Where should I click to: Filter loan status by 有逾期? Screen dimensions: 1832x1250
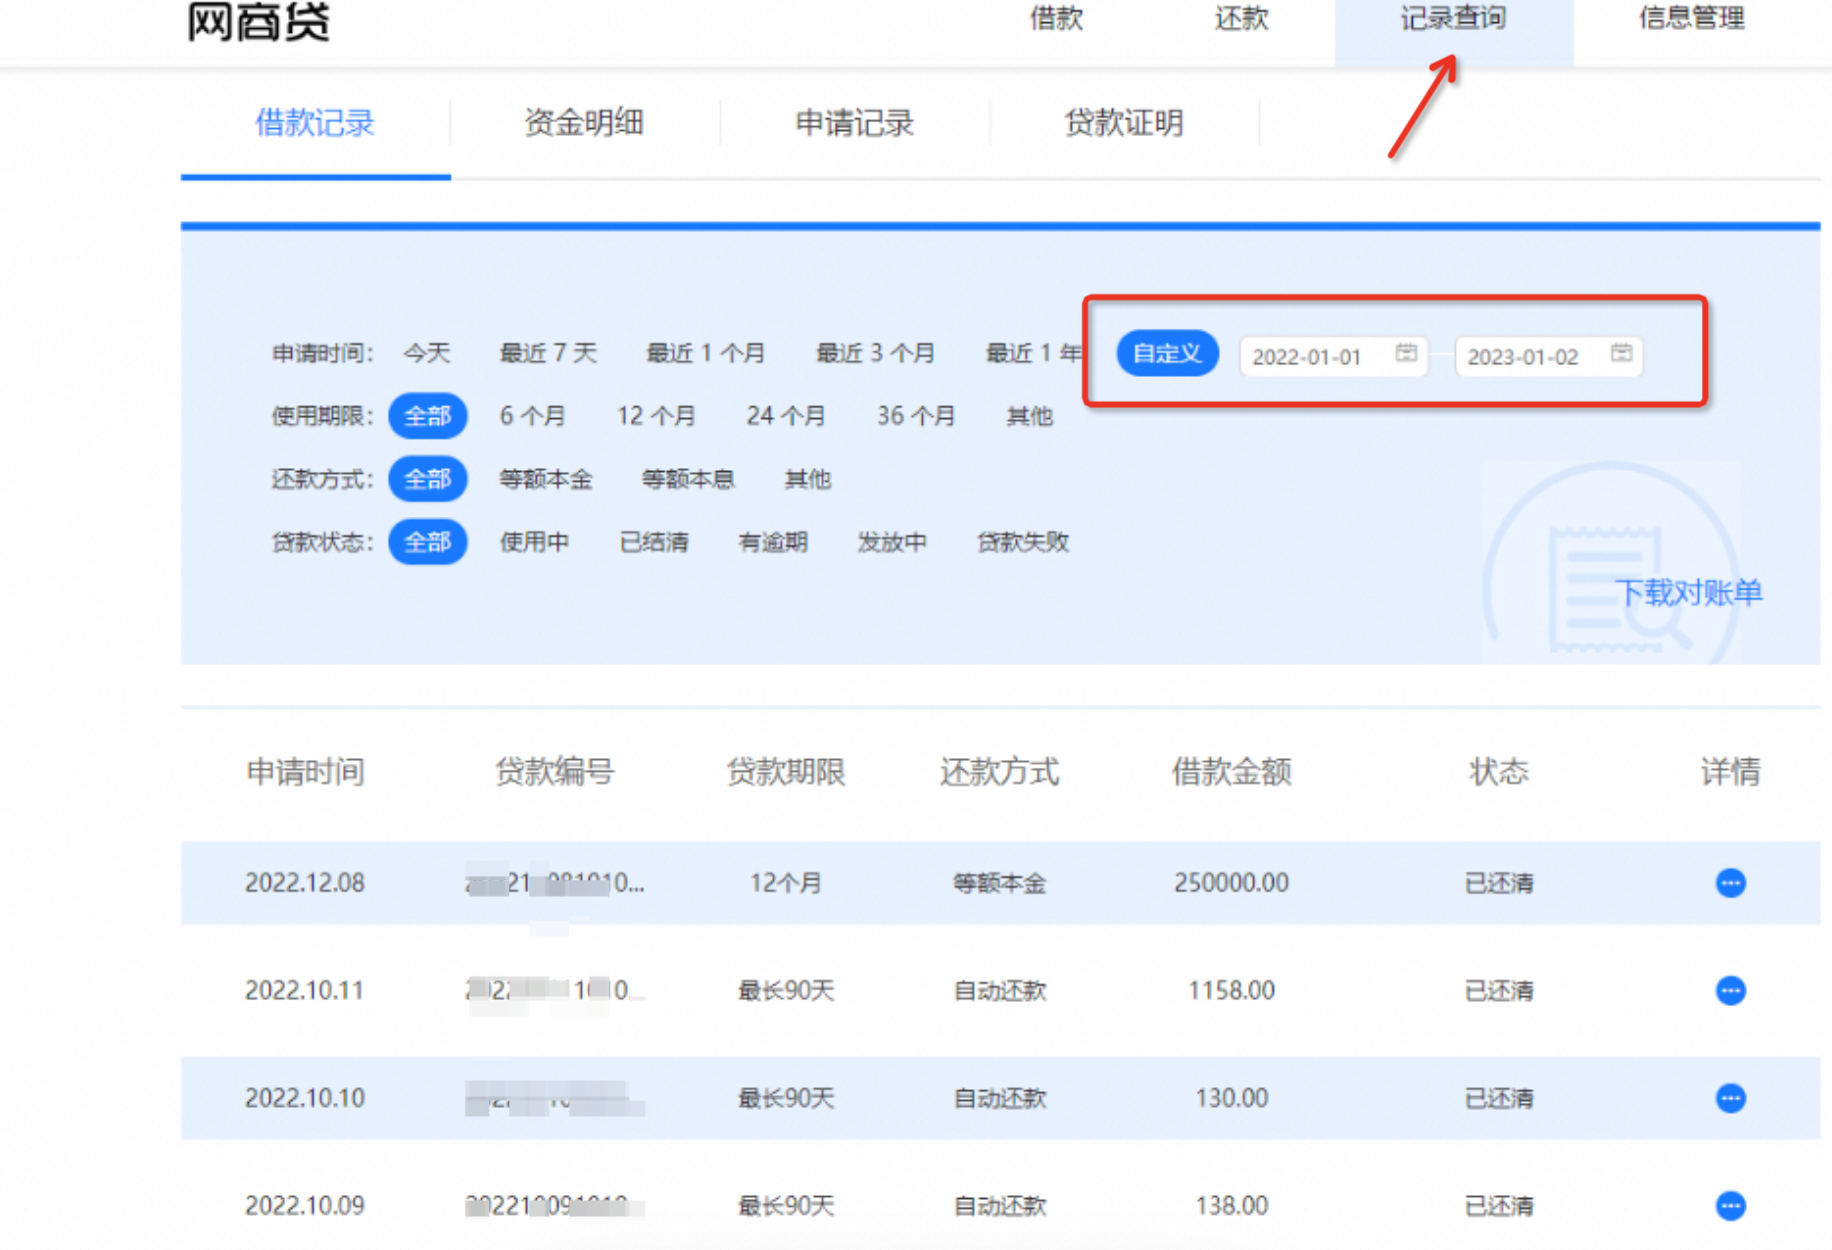772,542
